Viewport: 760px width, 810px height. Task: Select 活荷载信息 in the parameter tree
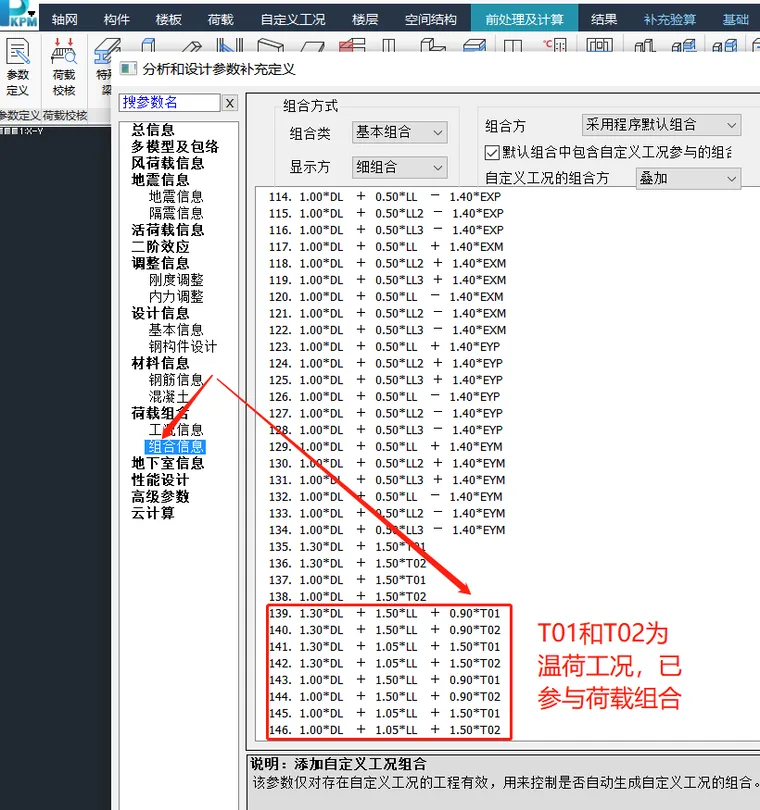pos(168,230)
